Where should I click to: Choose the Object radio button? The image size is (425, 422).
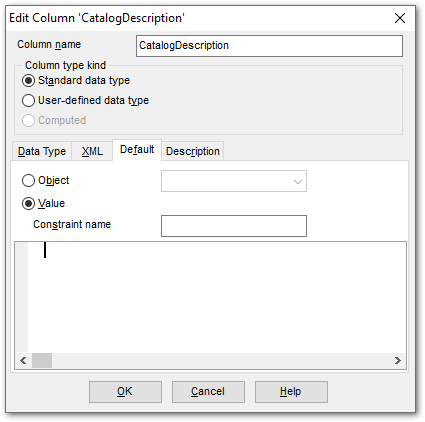pos(45,180)
